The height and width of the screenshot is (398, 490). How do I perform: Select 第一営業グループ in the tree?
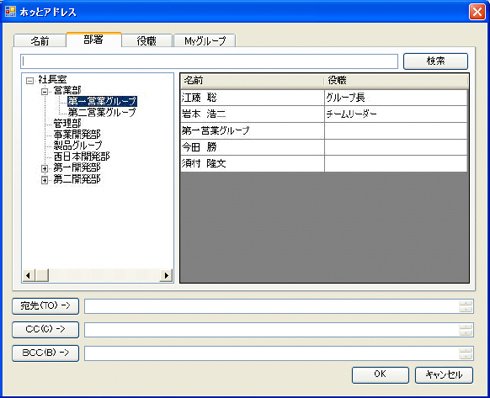point(102,101)
